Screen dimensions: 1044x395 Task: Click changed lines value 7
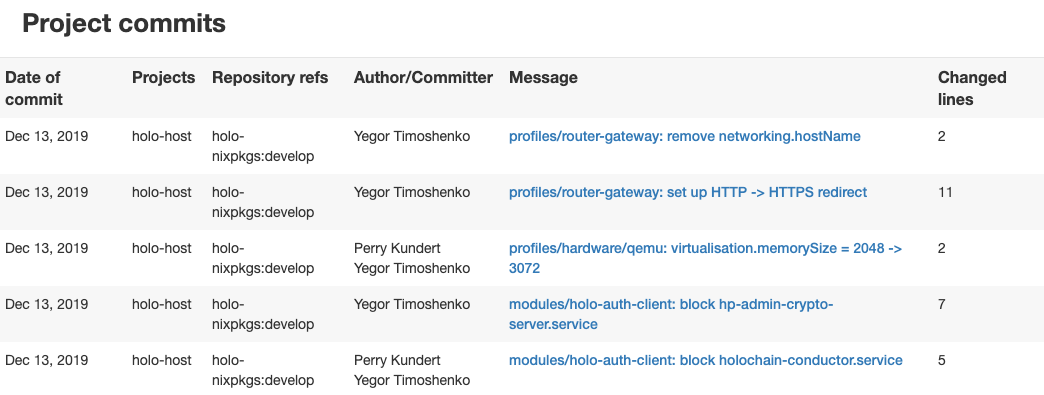click(941, 304)
